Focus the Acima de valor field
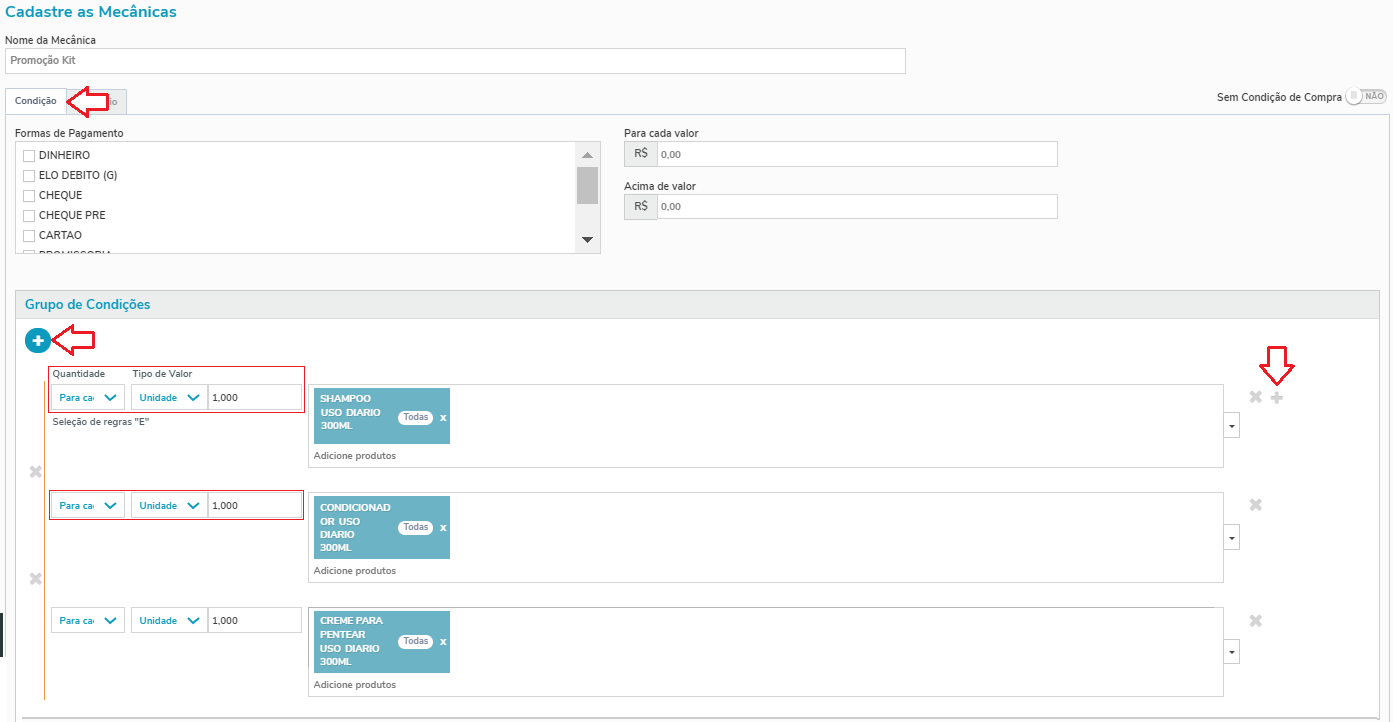The image size is (1393, 722). (x=857, y=206)
